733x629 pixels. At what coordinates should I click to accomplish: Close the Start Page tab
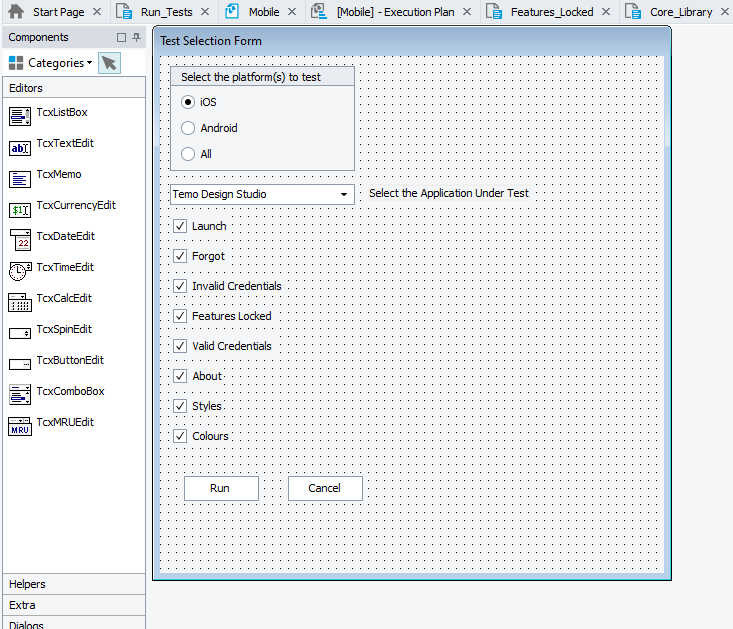tap(97, 12)
